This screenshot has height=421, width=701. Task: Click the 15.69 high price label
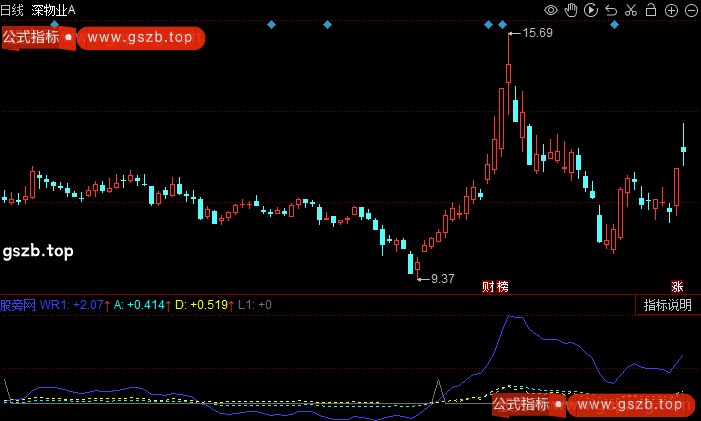[538, 33]
